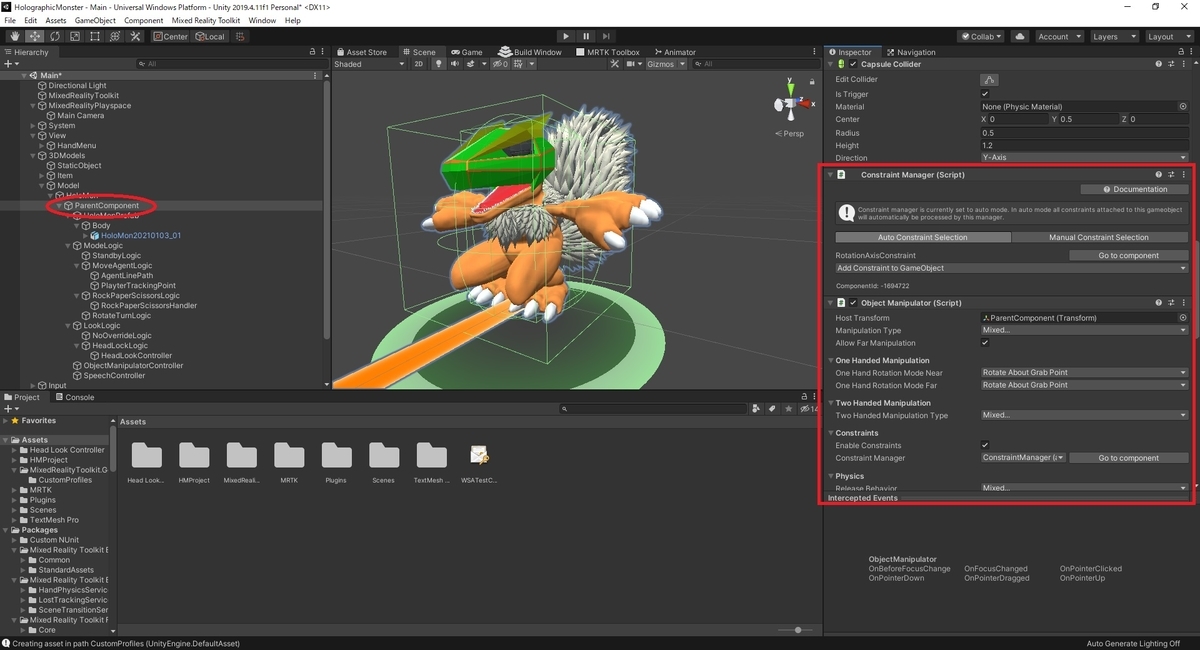Select the Rotate tool in toolbar
Viewport: 1200px width, 650px height.
[53, 36]
